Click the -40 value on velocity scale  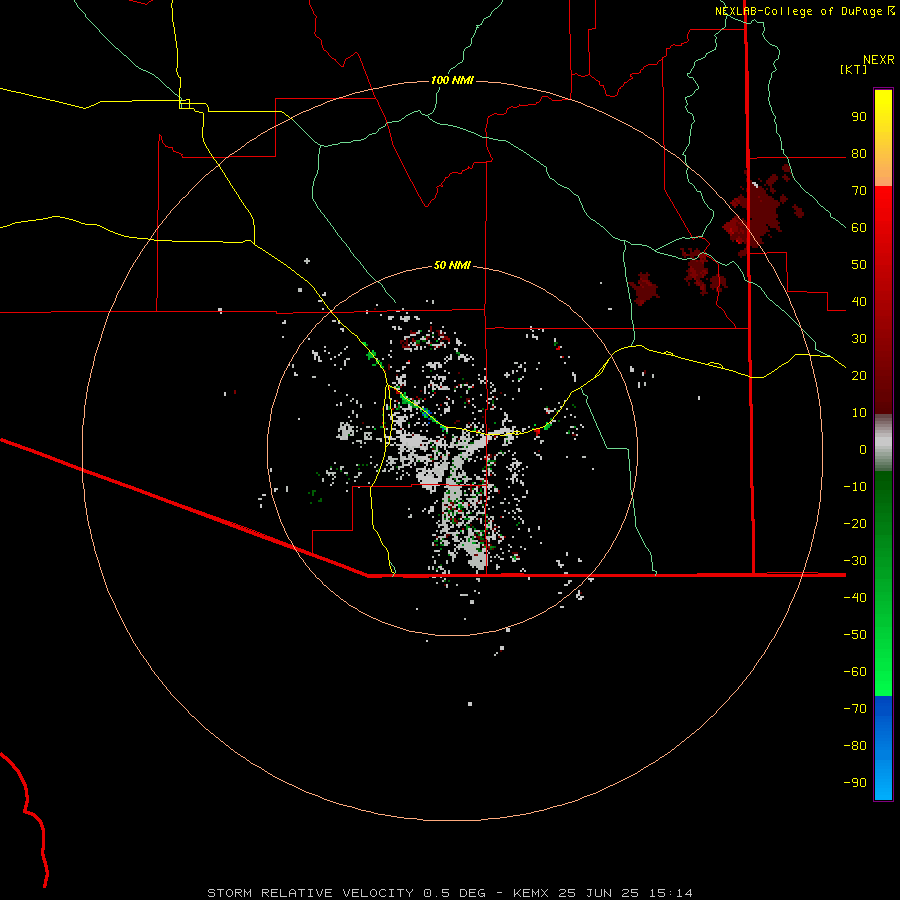pos(855,598)
